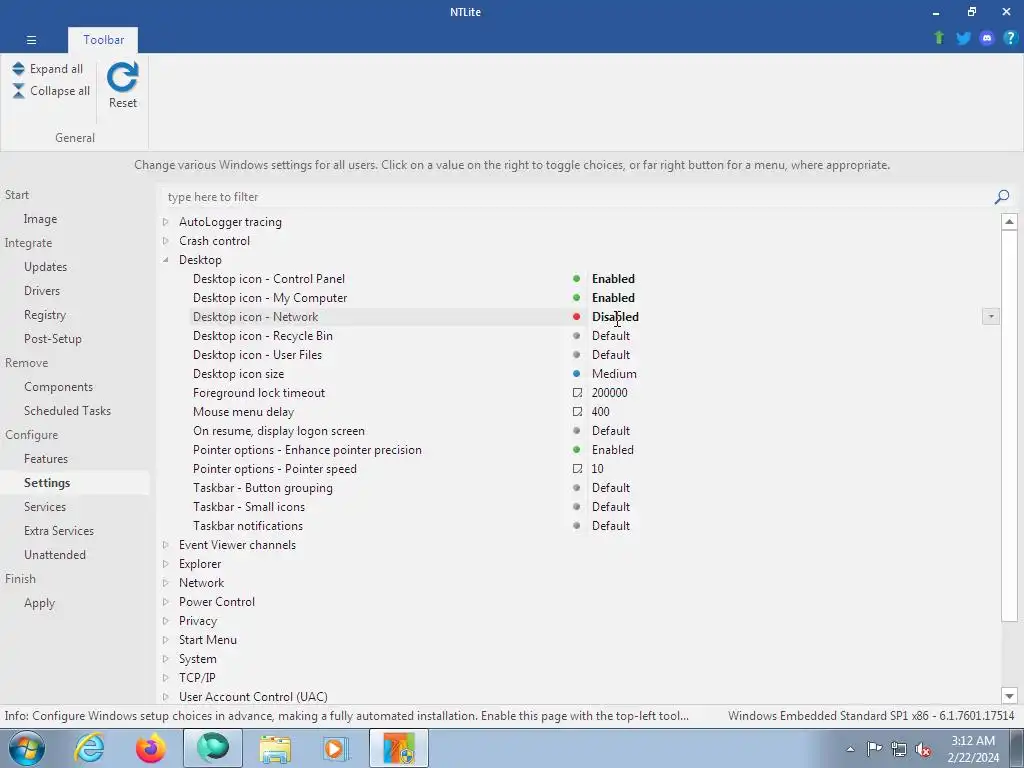Viewport: 1024px width, 768px height.
Task: Toggle the User Files desktop icon Default value
Action: coord(611,355)
